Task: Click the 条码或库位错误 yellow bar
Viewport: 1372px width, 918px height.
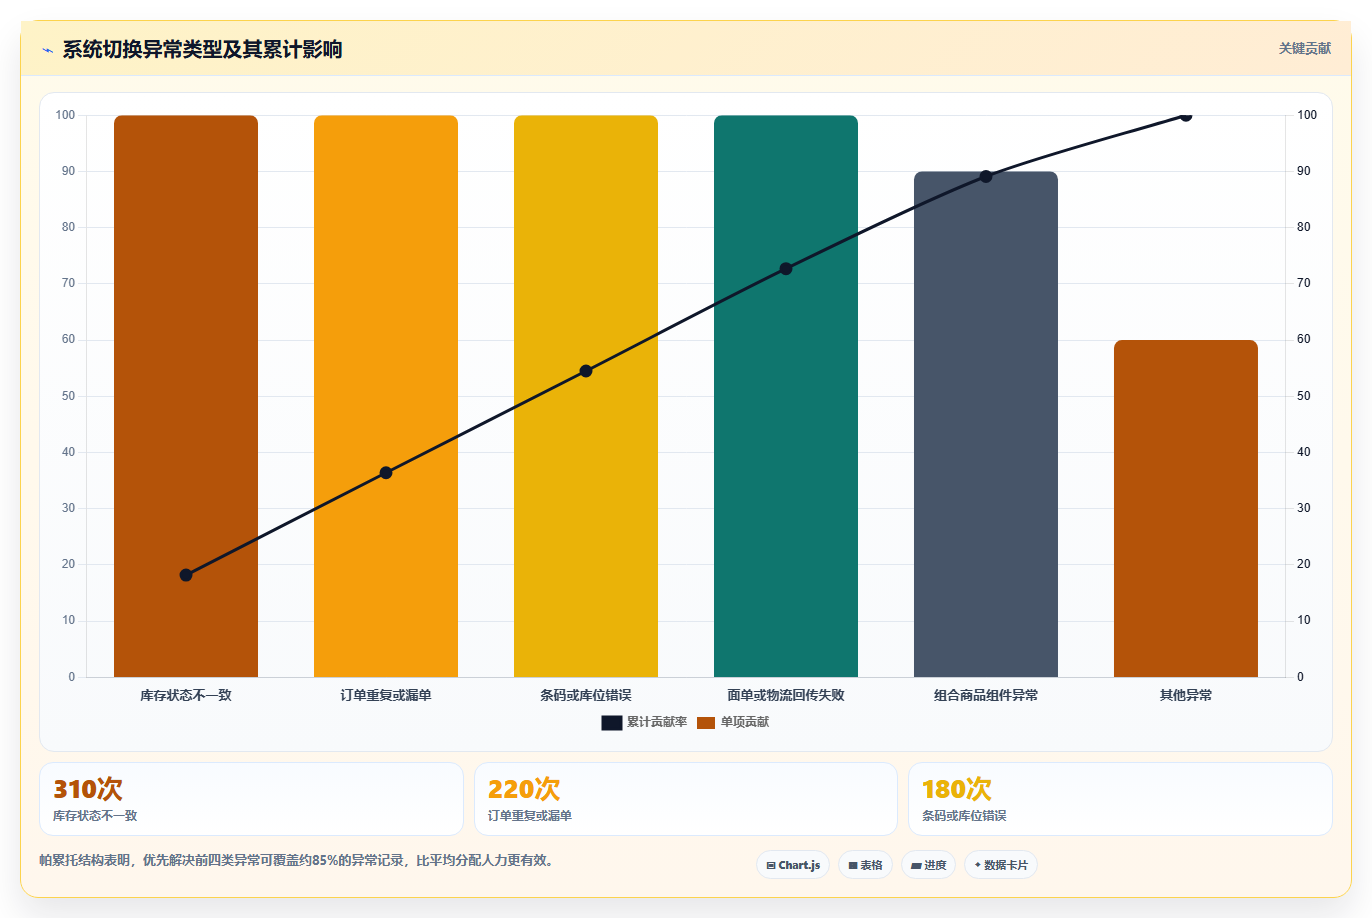Action: point(586,396)
